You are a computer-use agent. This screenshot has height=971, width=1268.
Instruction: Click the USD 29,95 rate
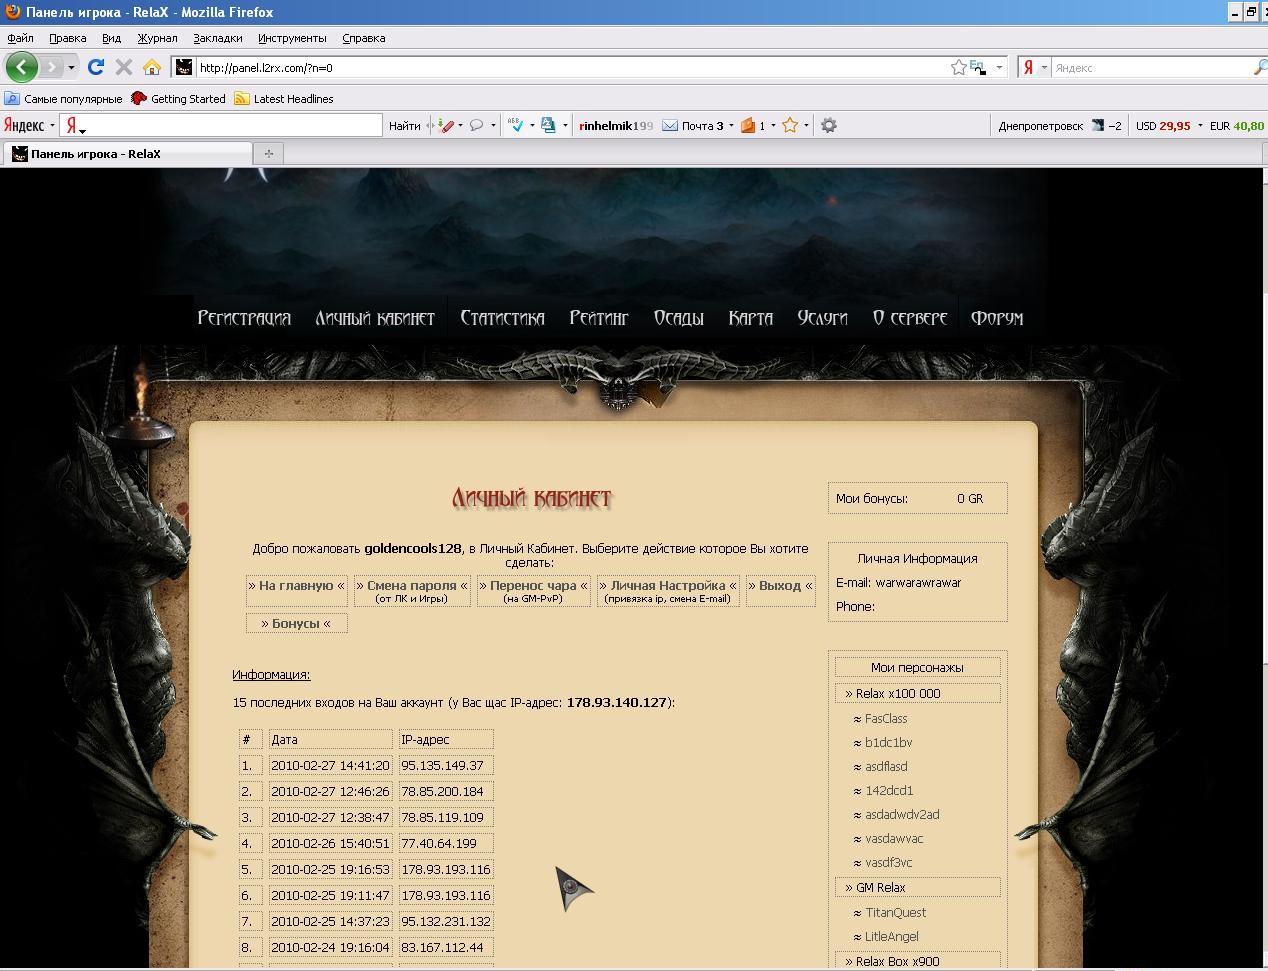click(x=1163, y=125)
